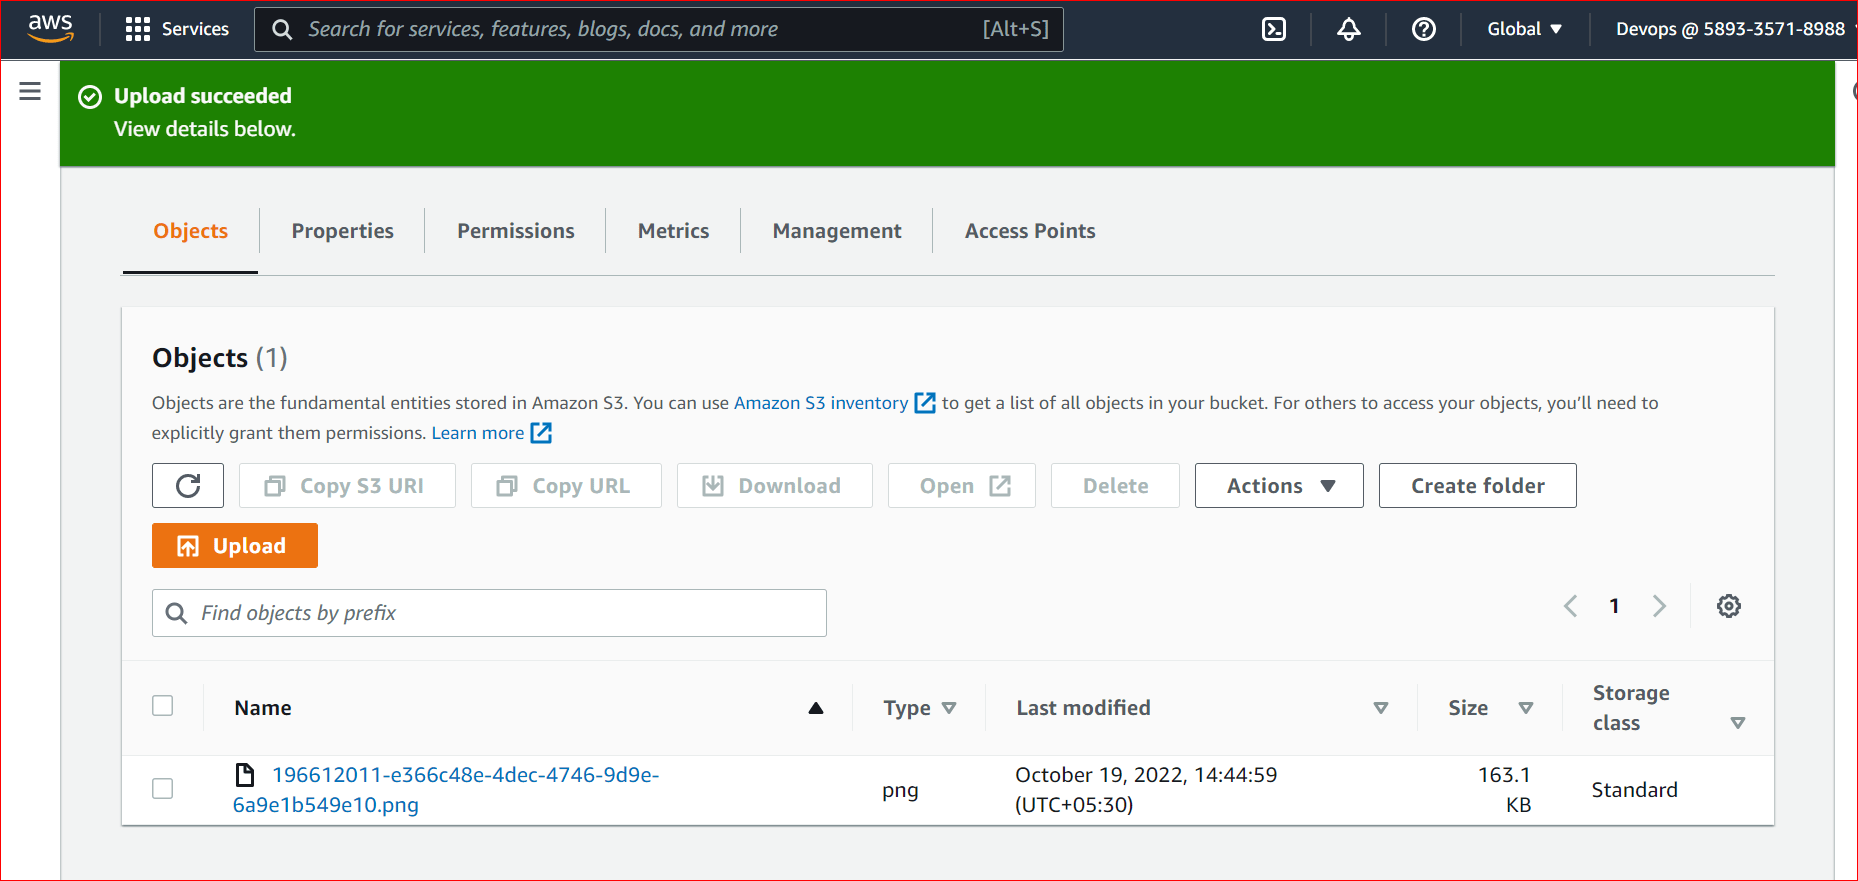
Task: Open the Global region dropdown
Action: [x=1524, y=29]
